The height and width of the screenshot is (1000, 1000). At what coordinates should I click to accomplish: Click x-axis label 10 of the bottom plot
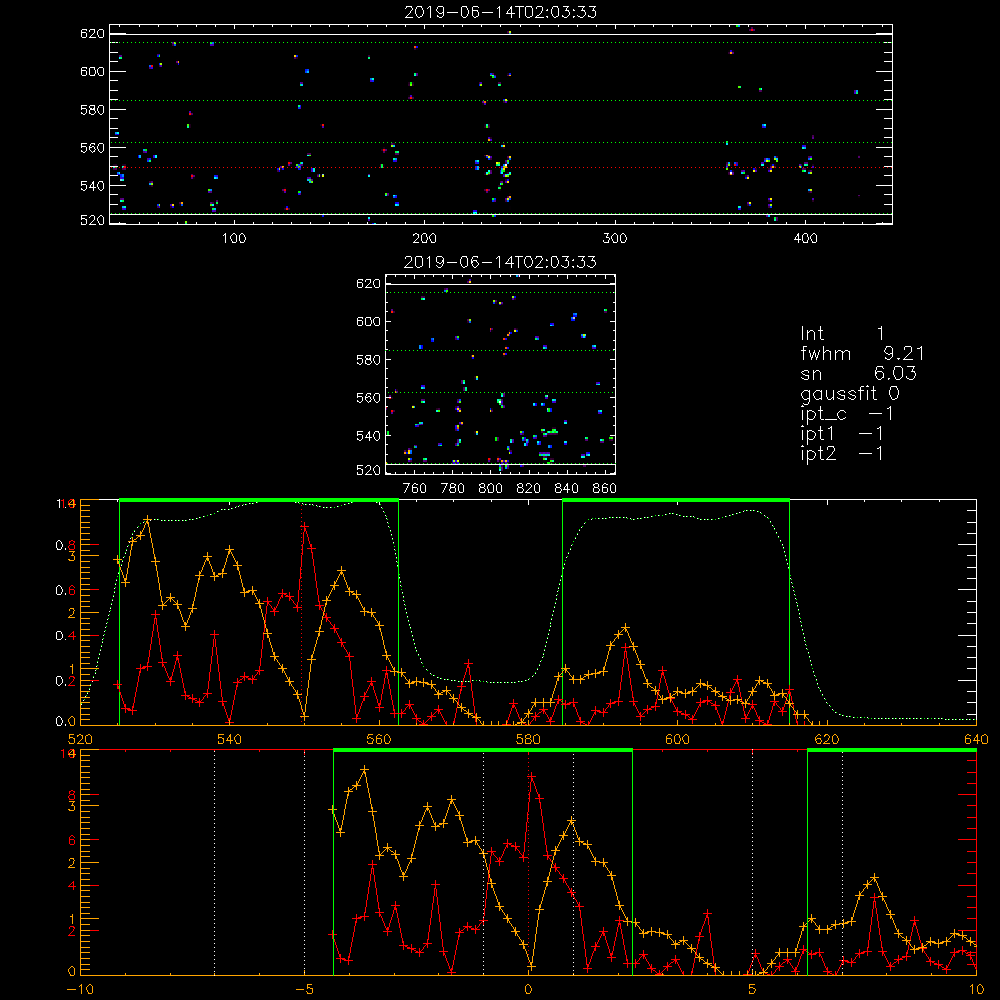(976, 990)
